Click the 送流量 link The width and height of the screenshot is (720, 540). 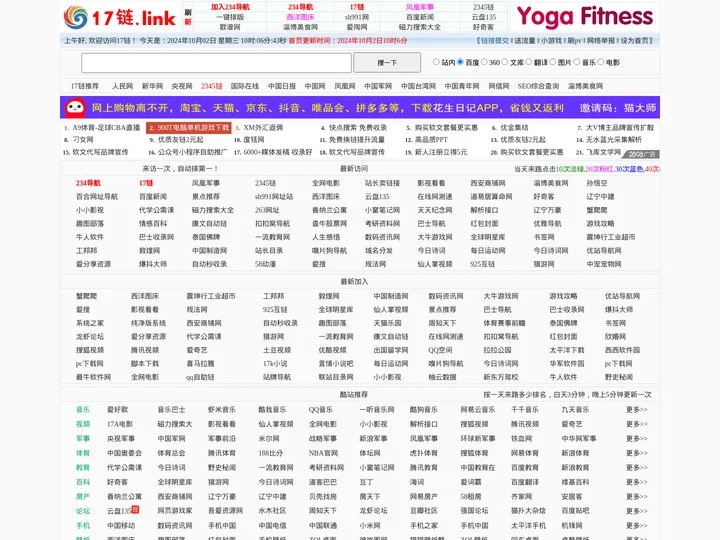524,40
